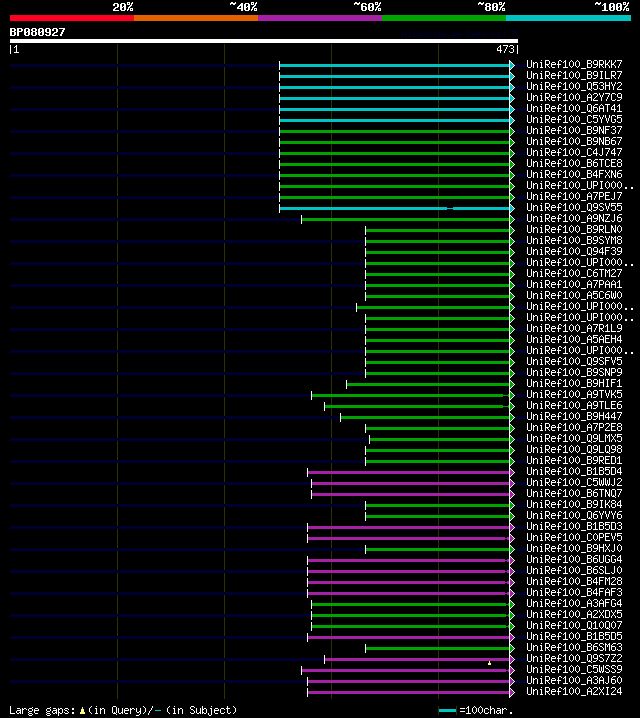Viewport: 640px width, 718px height.
Task: Select the UniRef100_B9HXJ0 label
Action: [574, 548]
